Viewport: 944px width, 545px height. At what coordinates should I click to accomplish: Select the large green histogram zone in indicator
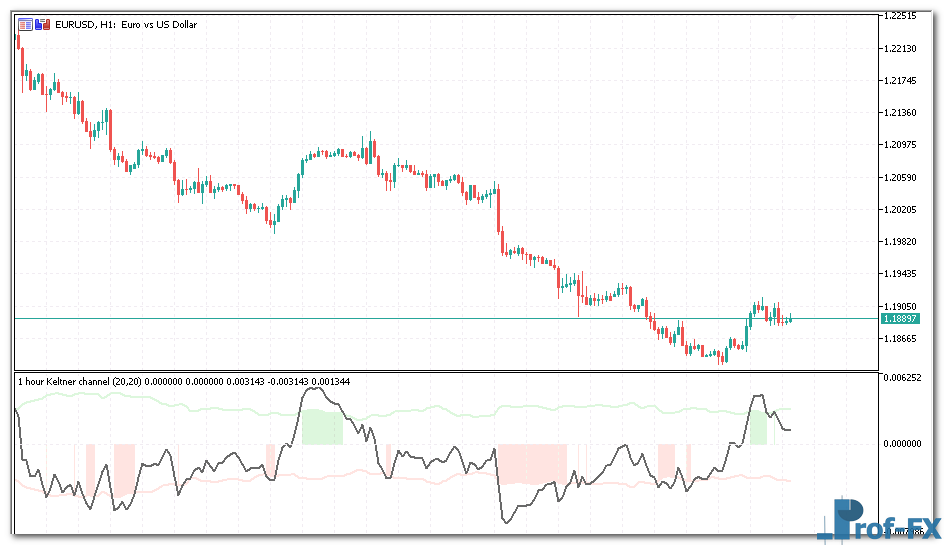point(322,427)
